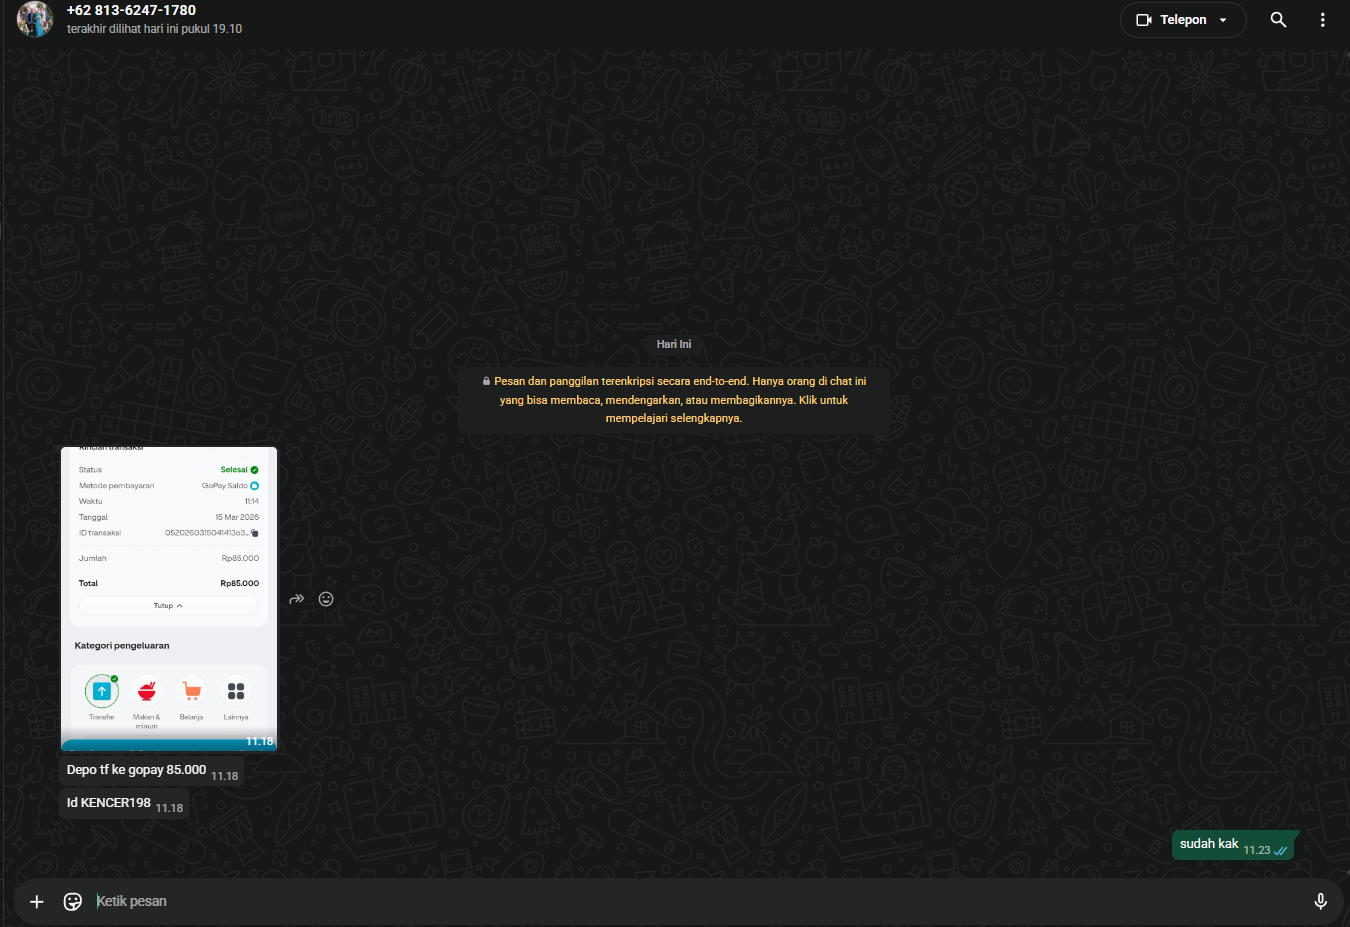This screenshot has width=1350, height=927.
Task: Start recording a voice message
Action: [1320, 902]
